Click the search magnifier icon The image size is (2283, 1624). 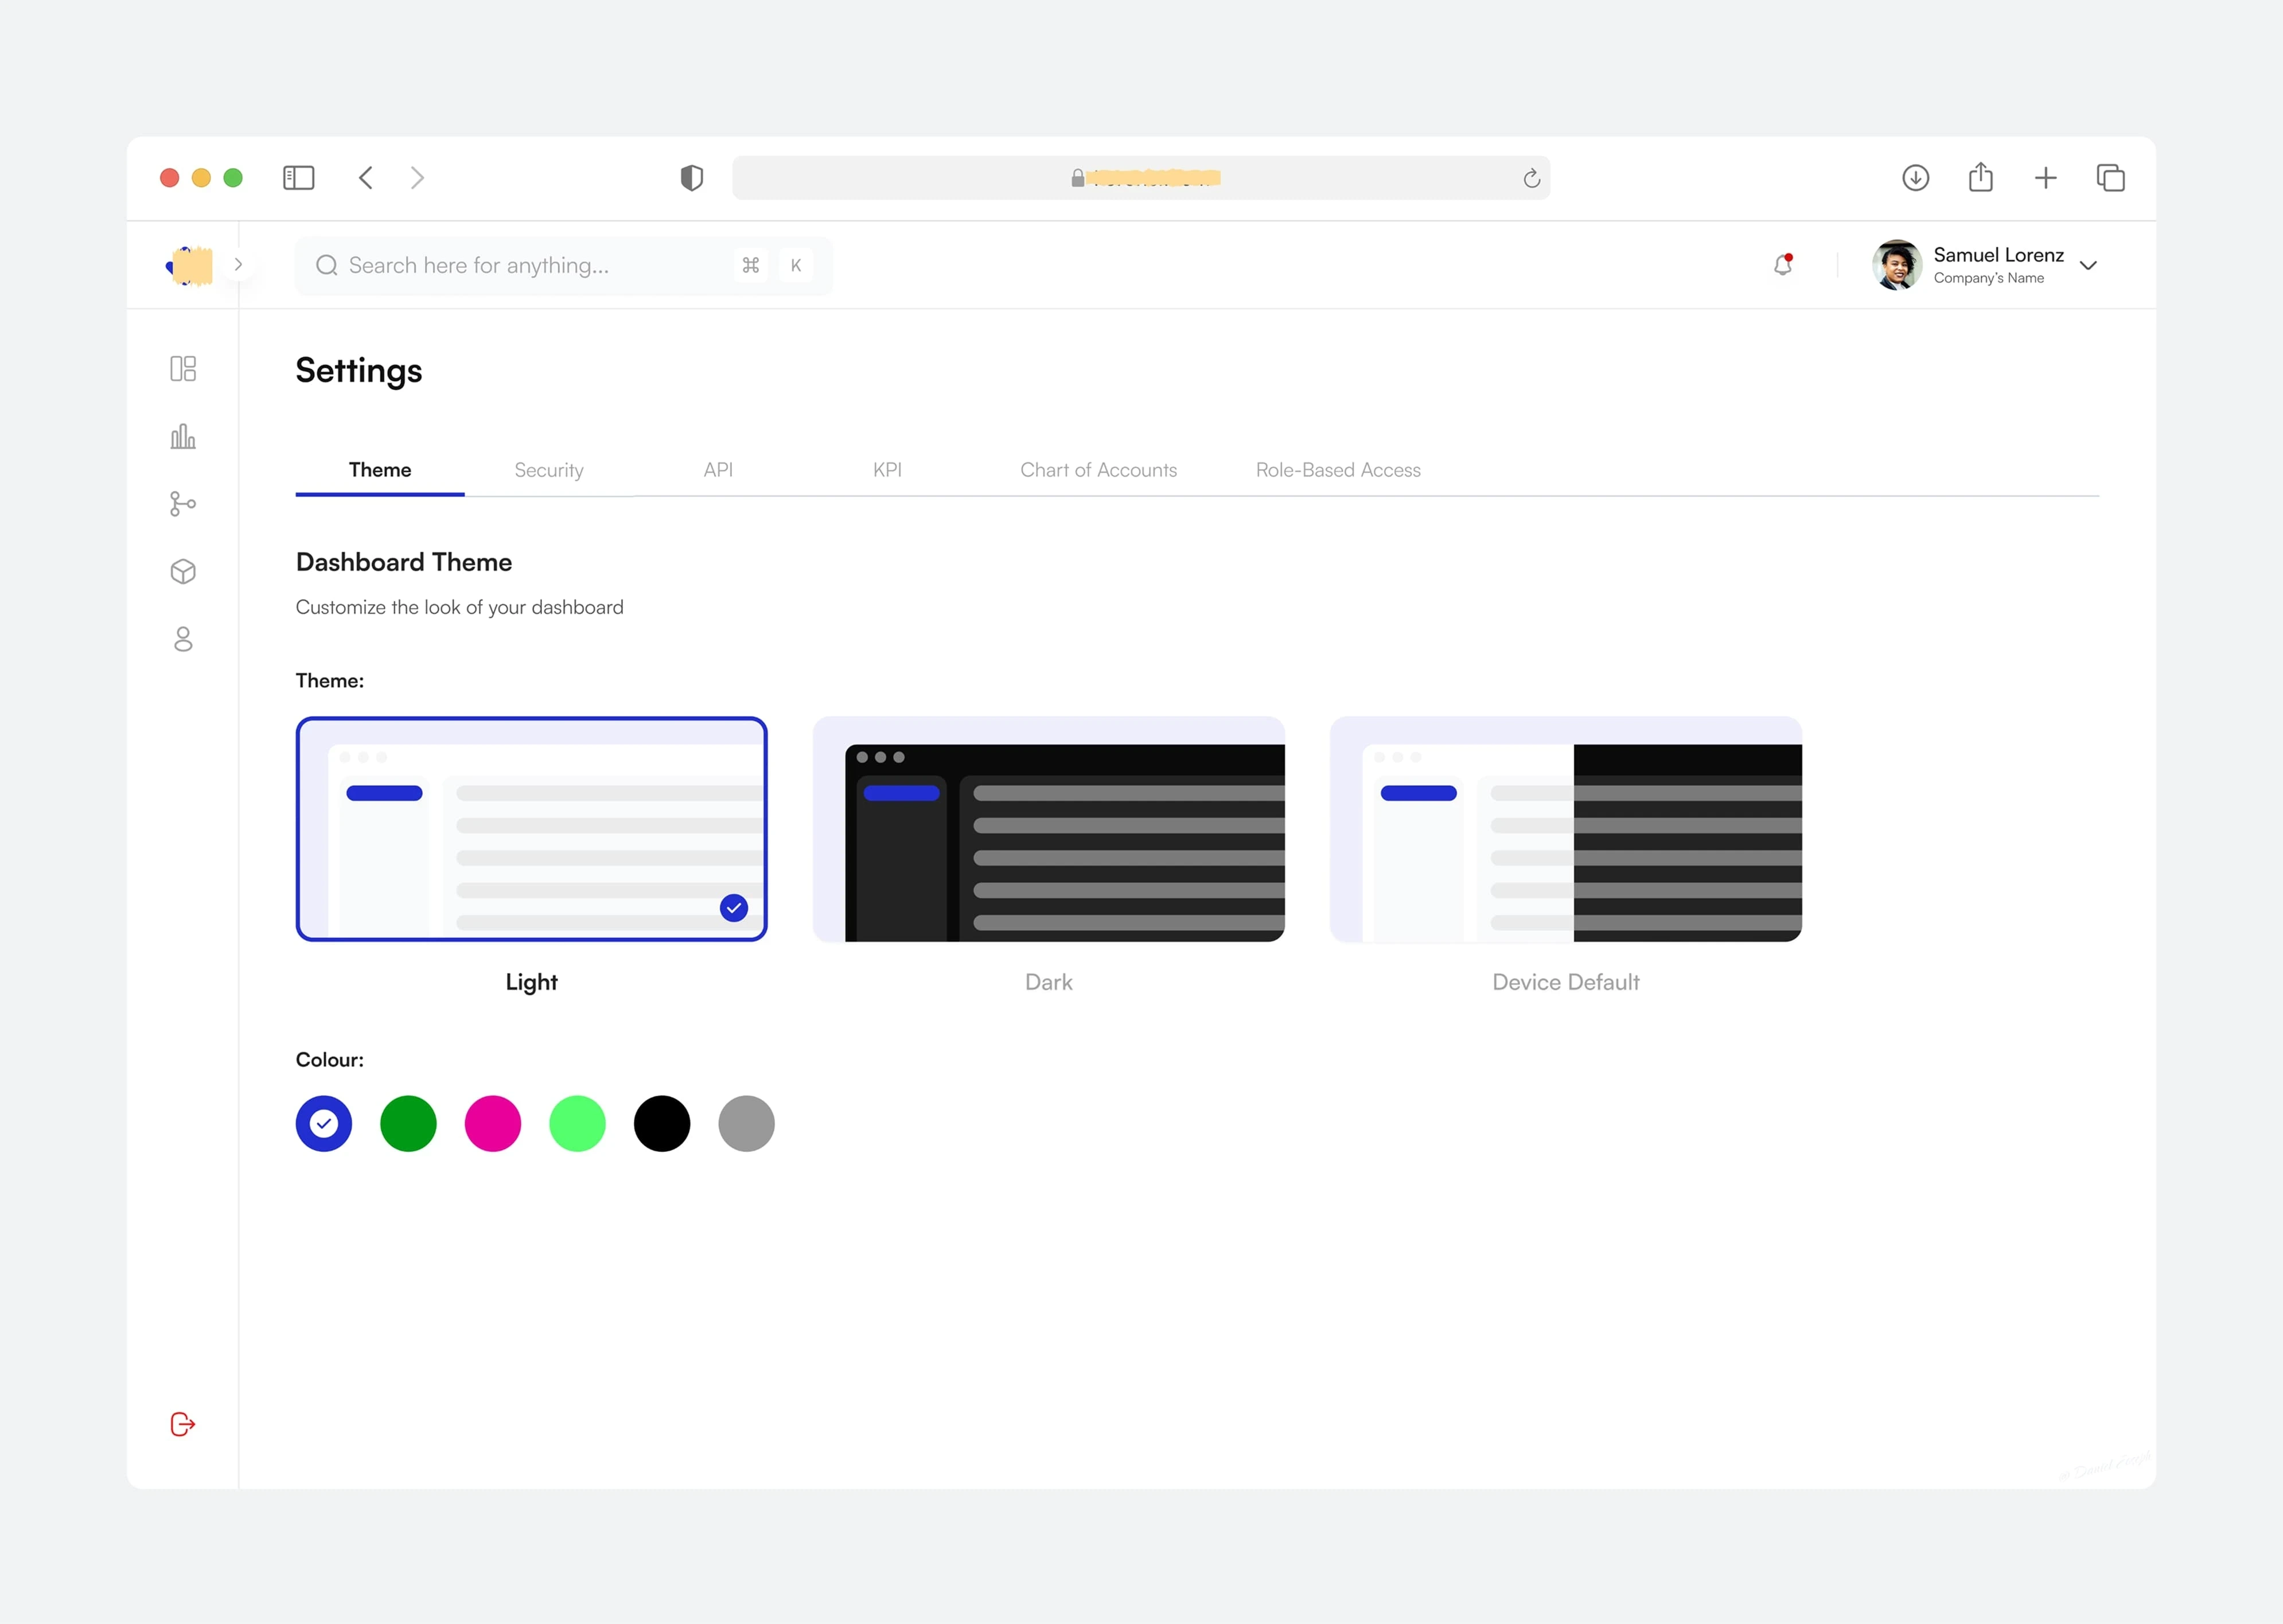click(326, 265)
